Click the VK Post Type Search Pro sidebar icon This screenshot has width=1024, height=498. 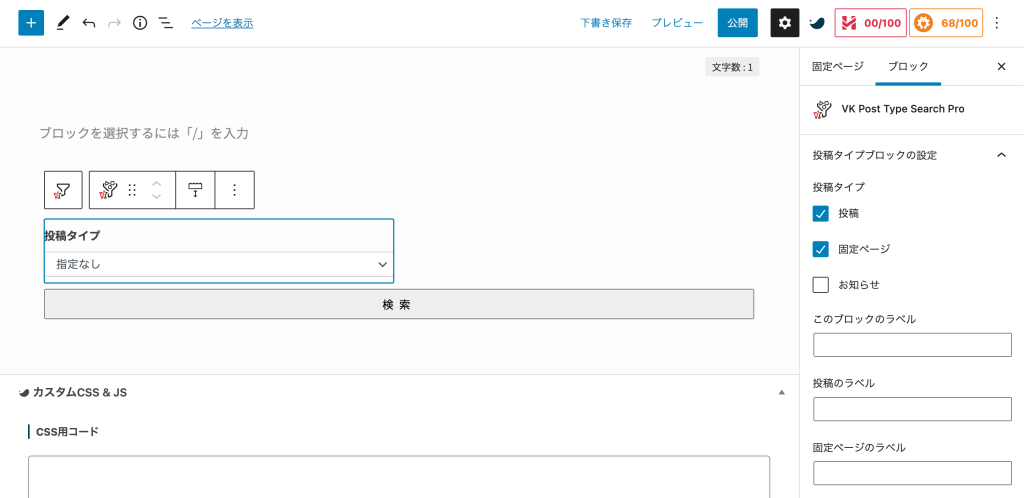click(822, 110)
